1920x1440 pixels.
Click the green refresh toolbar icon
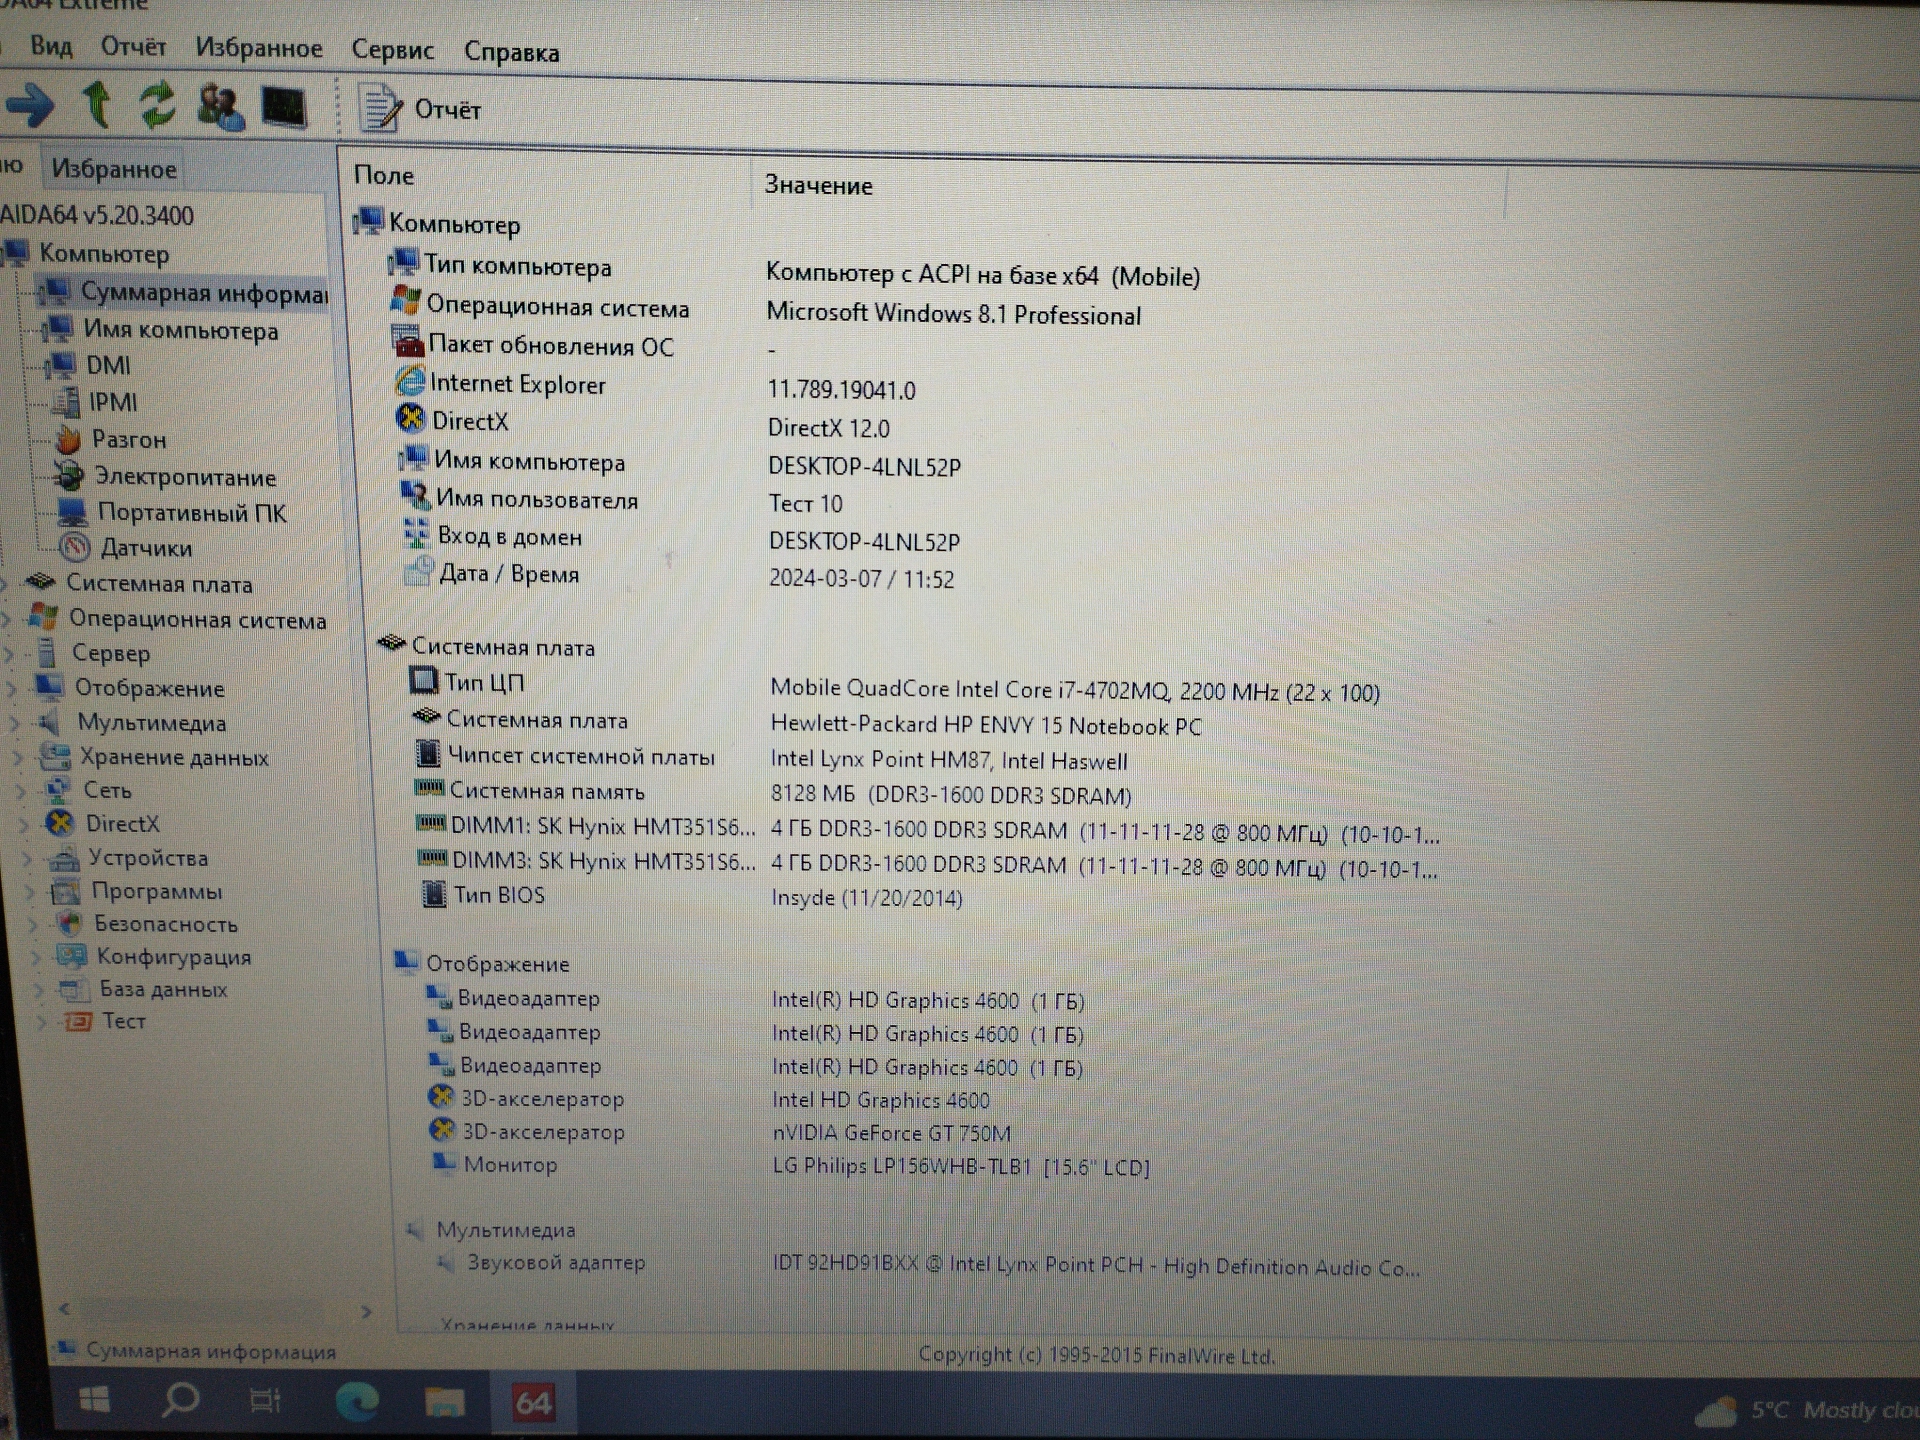click(x=157, y=105)
